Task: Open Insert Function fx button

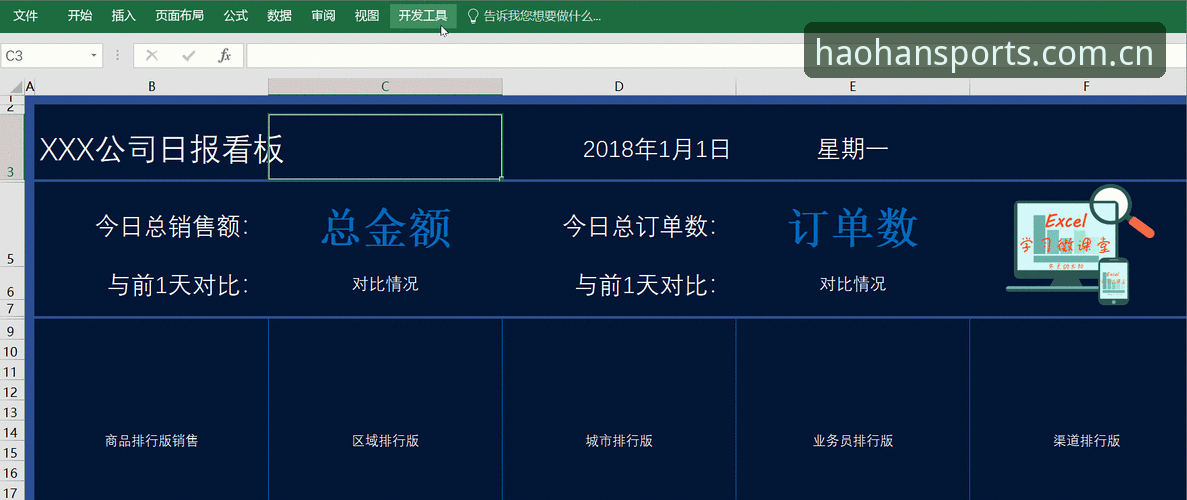Action: pyautogui.click(x=225, y=55)
